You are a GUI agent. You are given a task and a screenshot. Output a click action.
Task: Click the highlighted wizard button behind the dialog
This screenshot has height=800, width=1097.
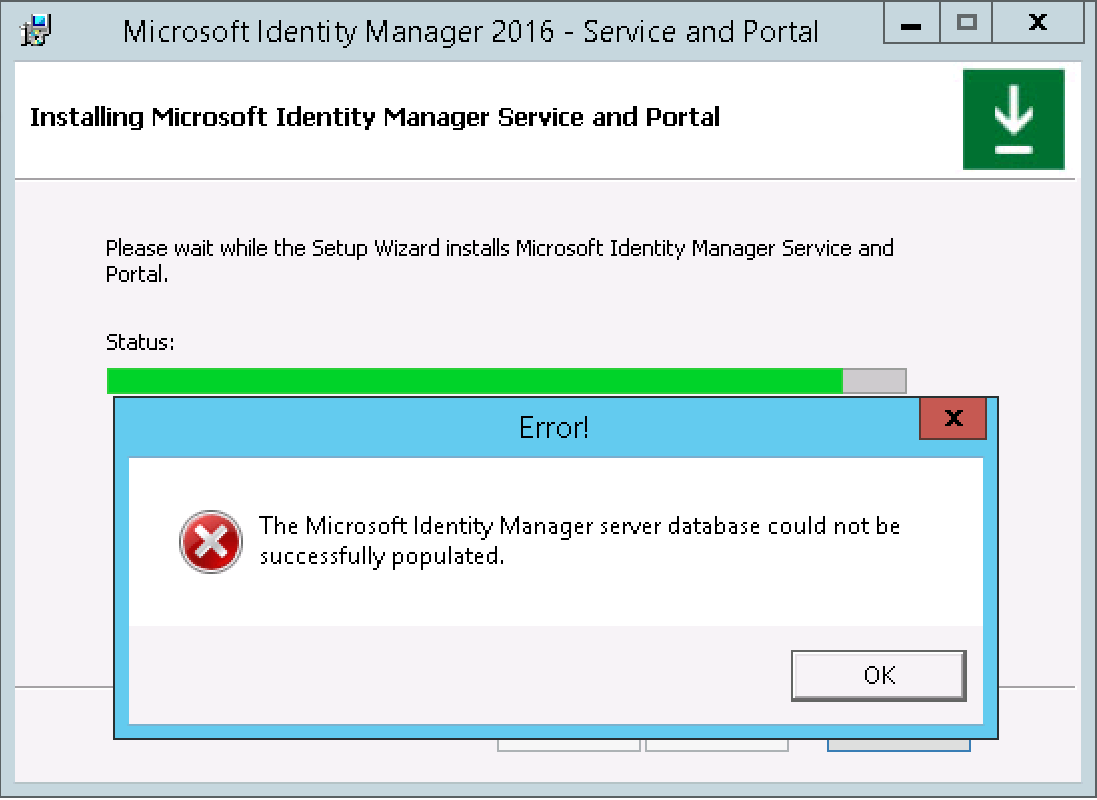[x=898, y=745]
